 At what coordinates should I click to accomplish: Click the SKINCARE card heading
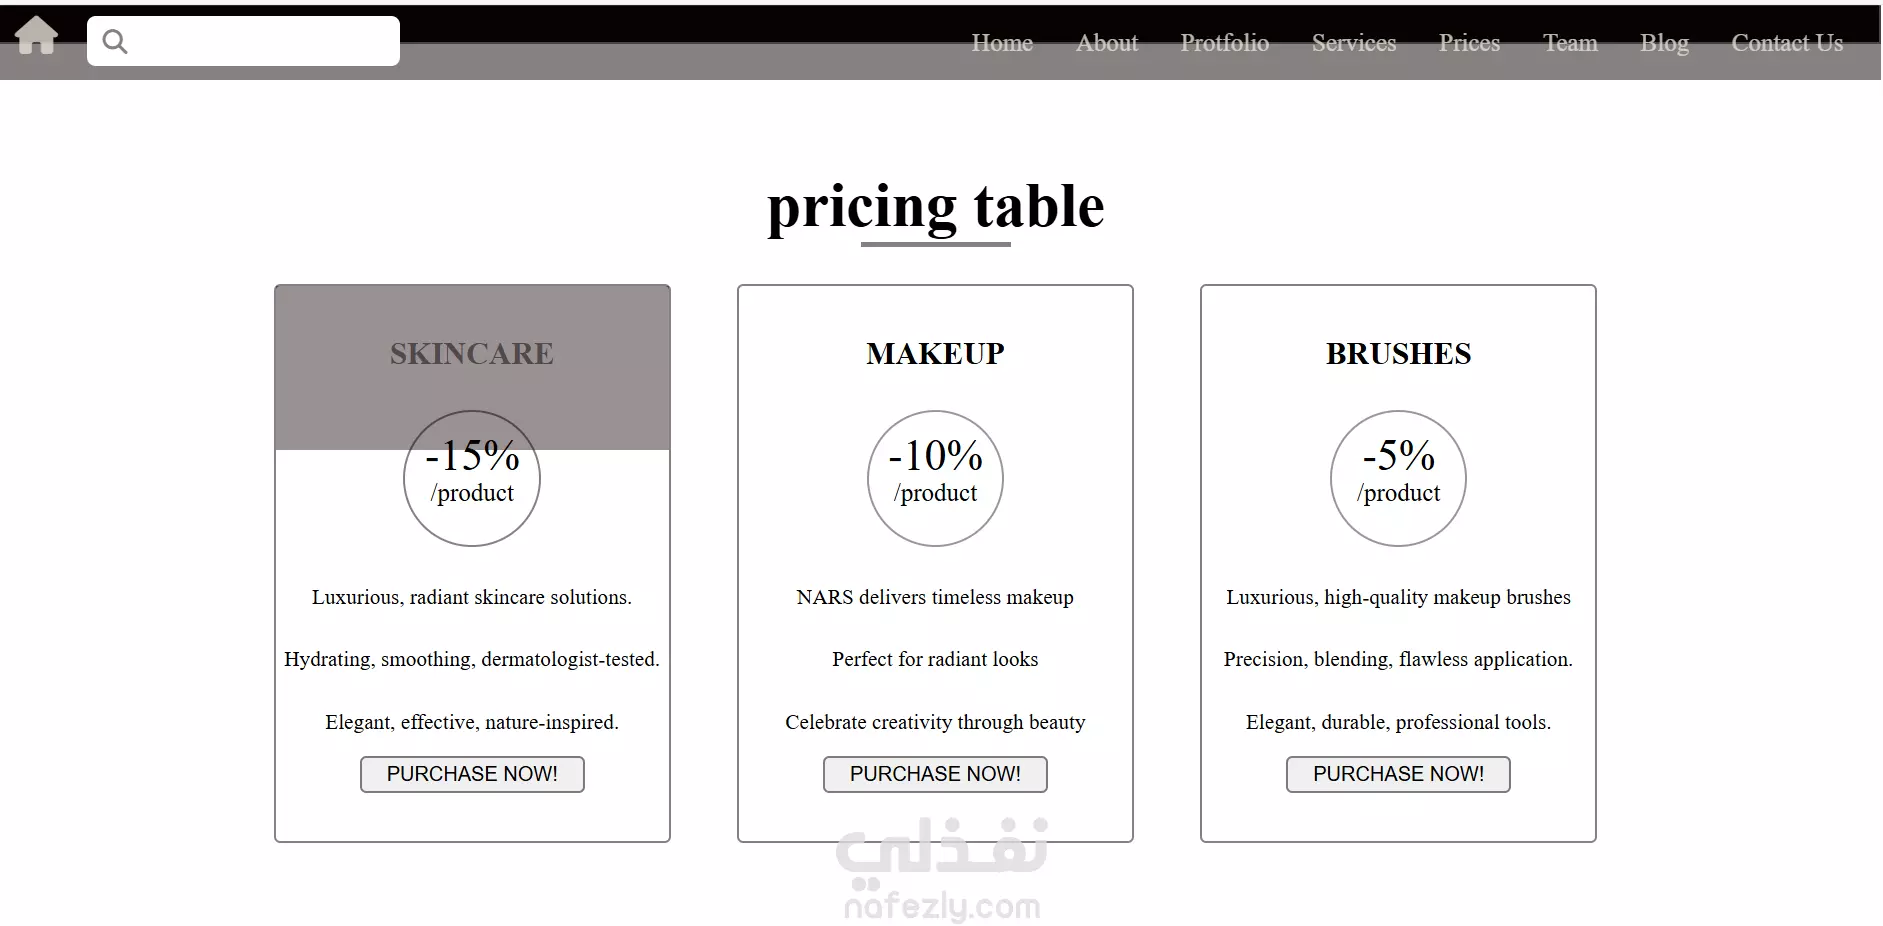(472, 354)
